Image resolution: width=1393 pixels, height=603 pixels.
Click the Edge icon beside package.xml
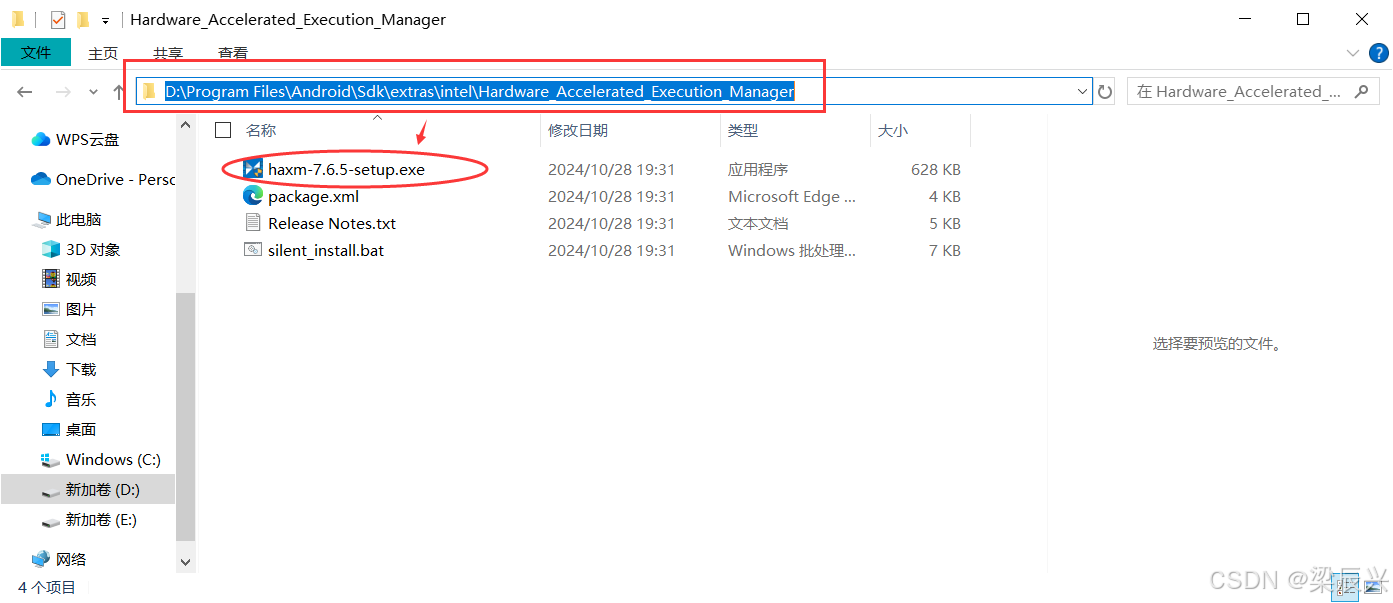(x=253, y=196)
